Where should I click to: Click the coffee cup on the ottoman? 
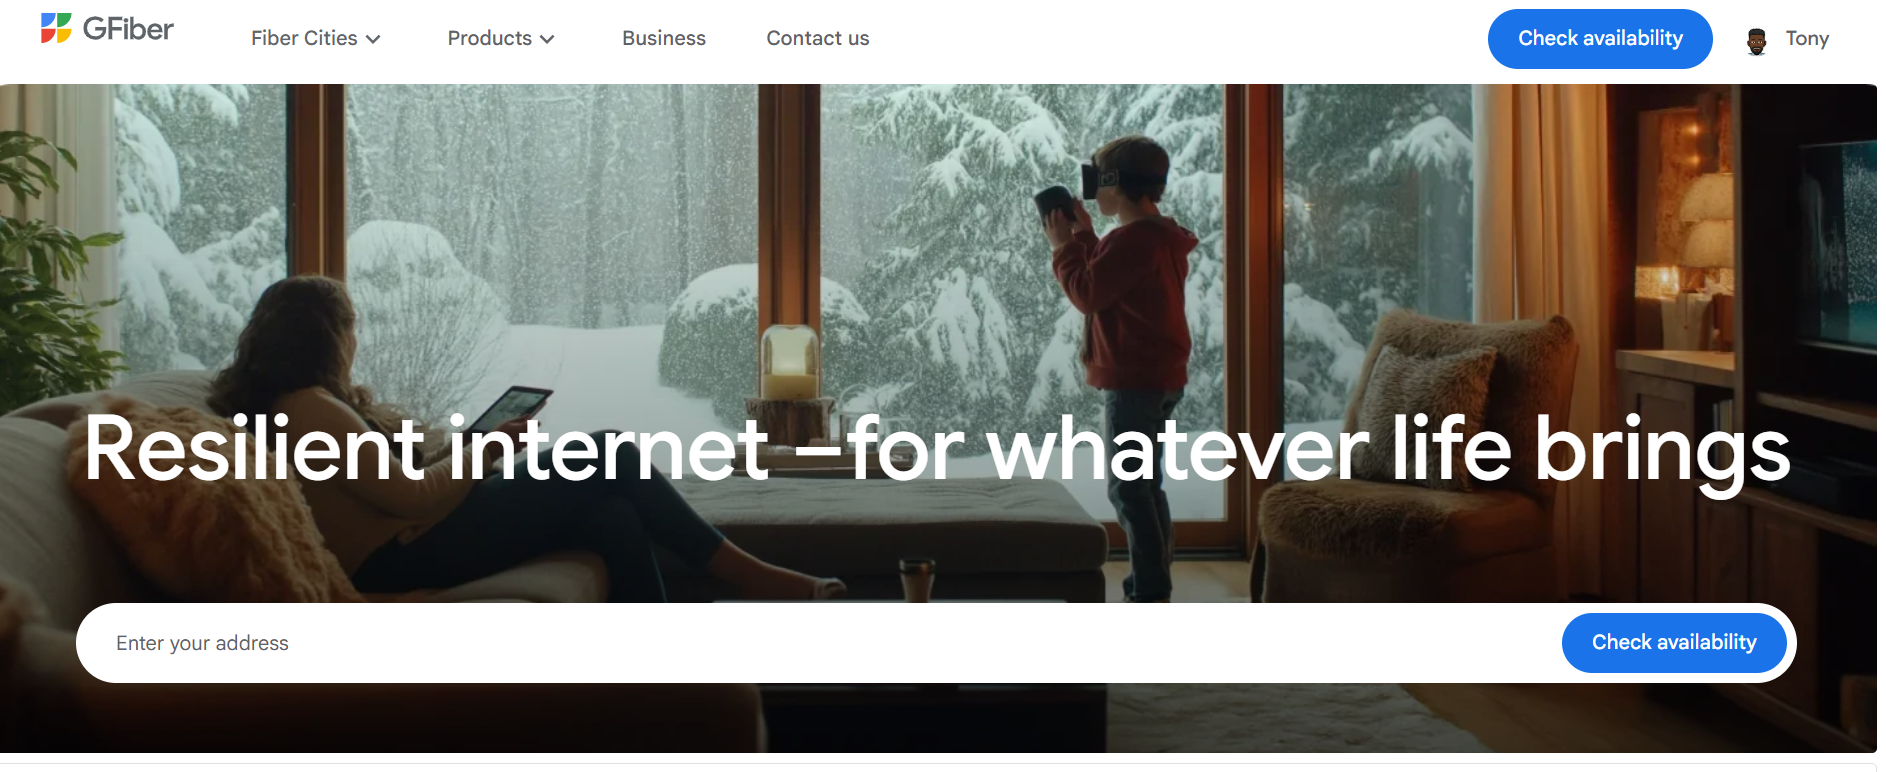coord(916,579)
